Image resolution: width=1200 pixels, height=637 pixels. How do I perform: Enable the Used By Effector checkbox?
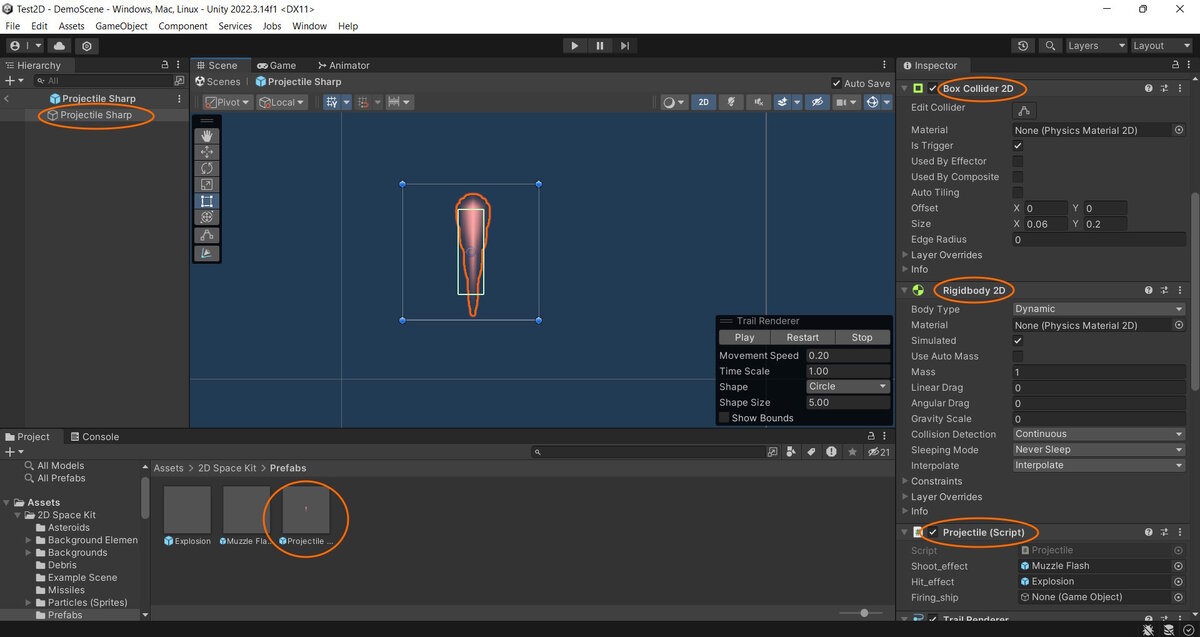(x=1018, y=161)
